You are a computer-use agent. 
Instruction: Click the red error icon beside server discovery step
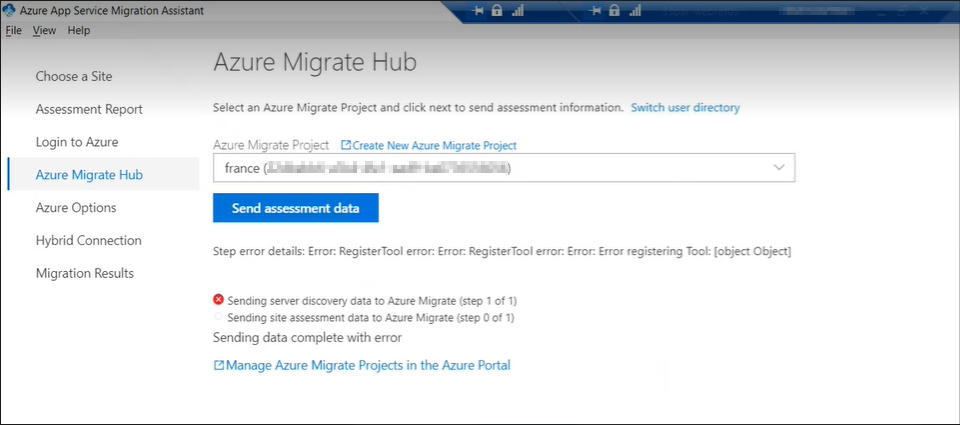point(219,300)
